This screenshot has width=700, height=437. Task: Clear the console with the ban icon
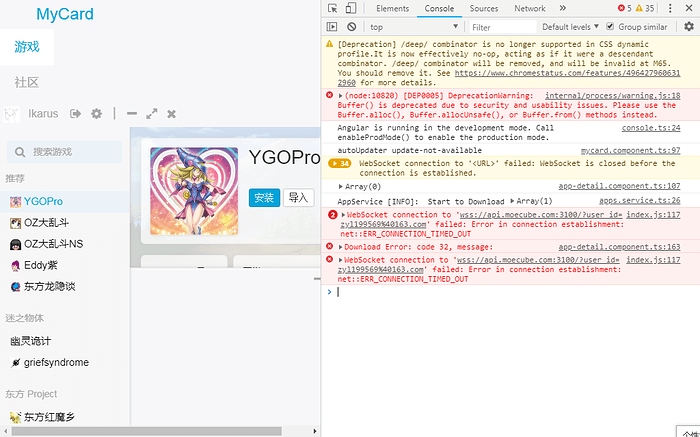(352, 27)
